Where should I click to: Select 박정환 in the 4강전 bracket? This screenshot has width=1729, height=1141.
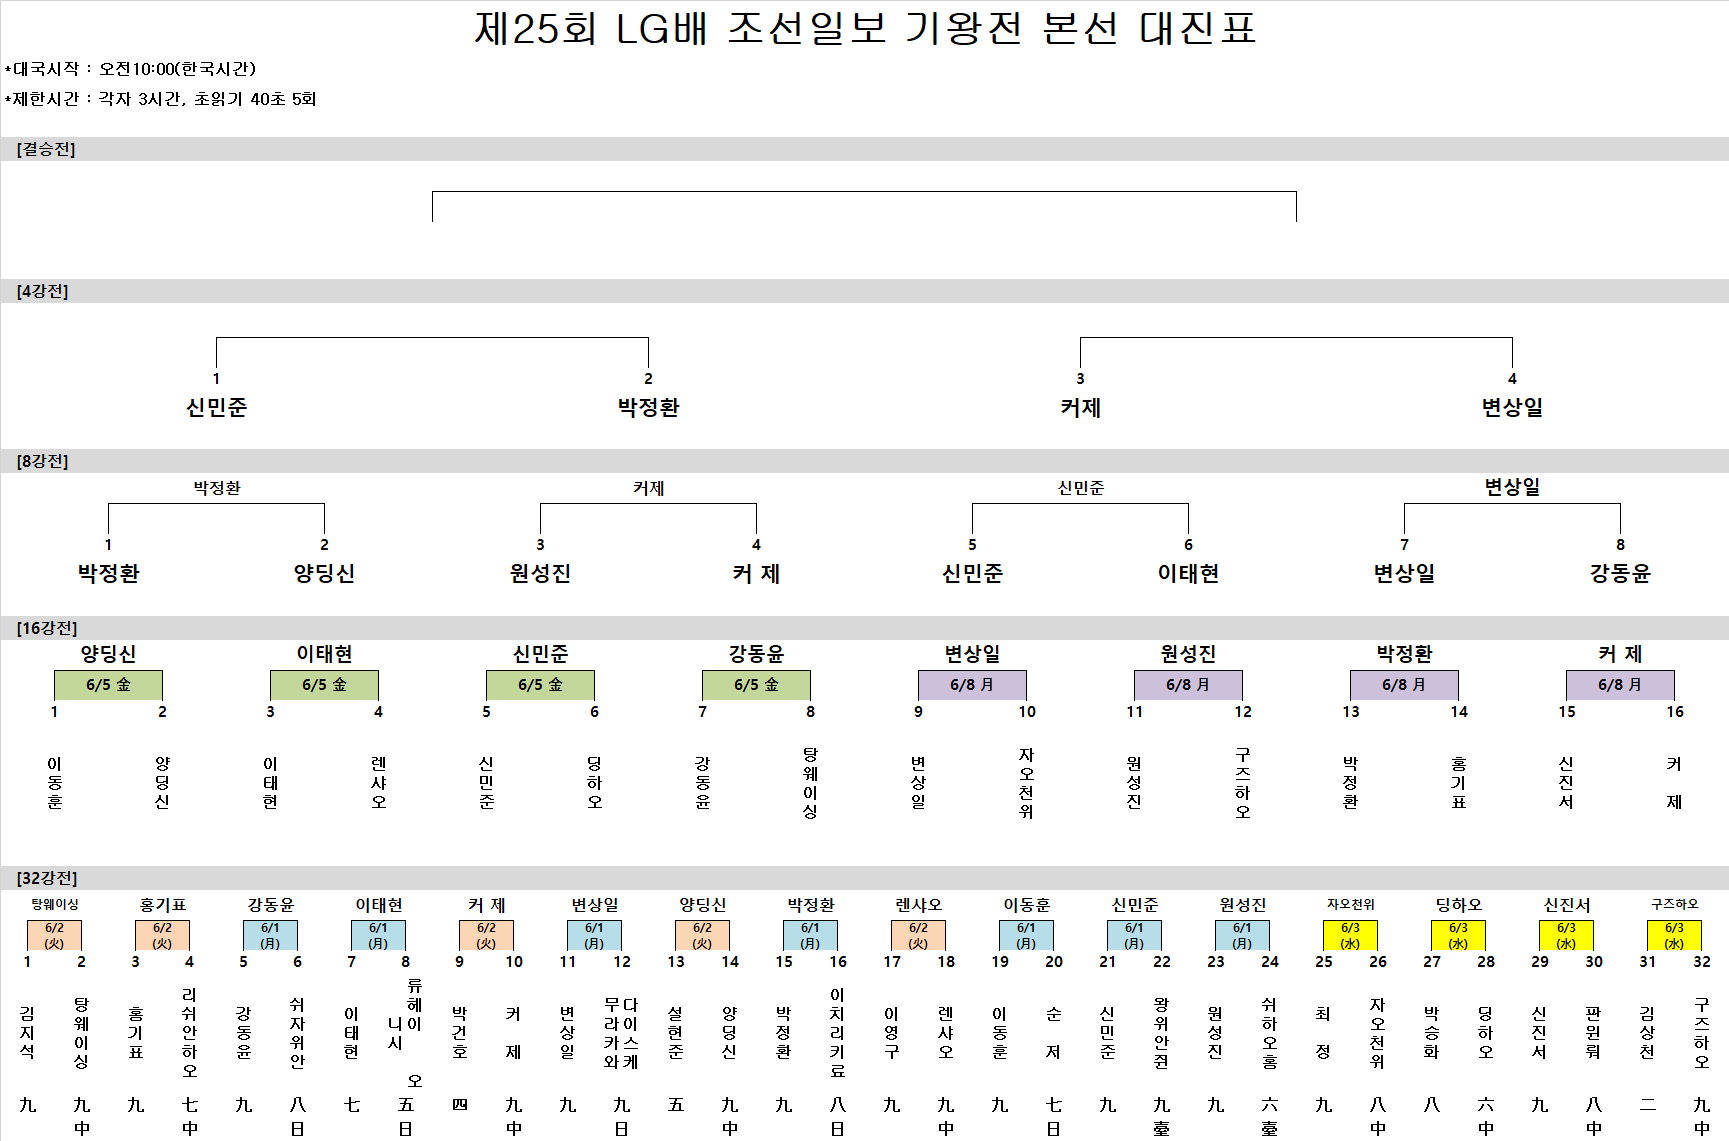pyautogui.click(x=648, y=407)
